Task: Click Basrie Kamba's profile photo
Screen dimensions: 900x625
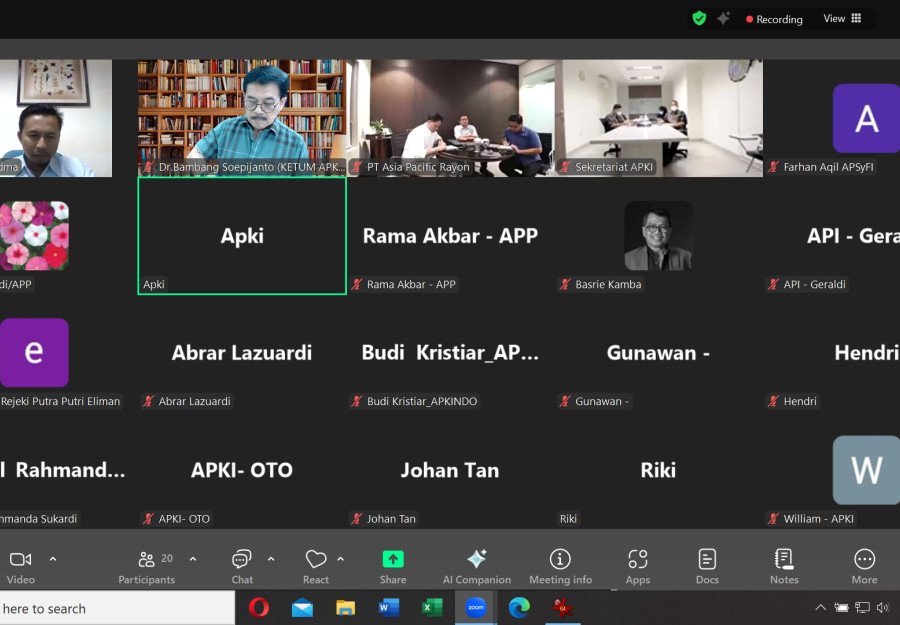Action: [x=658, y=235]
